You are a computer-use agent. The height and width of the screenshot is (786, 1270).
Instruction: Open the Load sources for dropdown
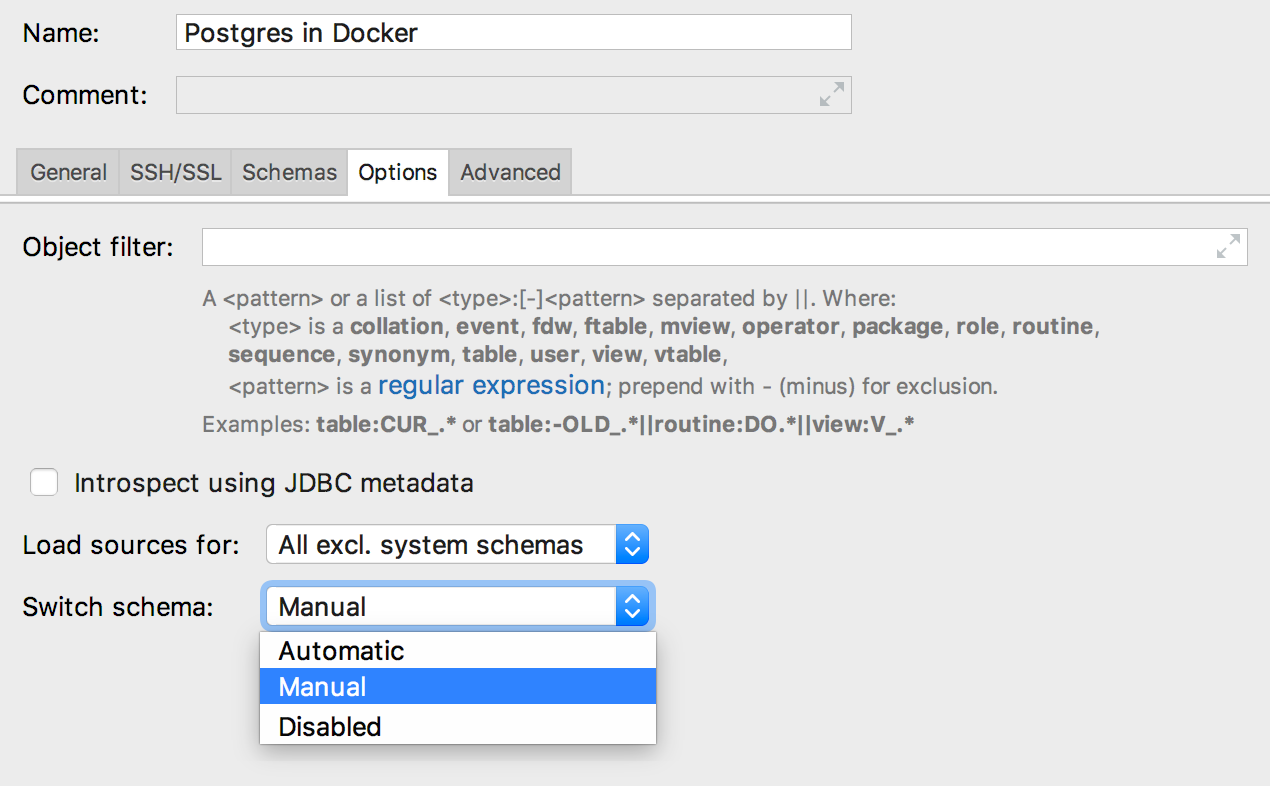pos(456,545)
